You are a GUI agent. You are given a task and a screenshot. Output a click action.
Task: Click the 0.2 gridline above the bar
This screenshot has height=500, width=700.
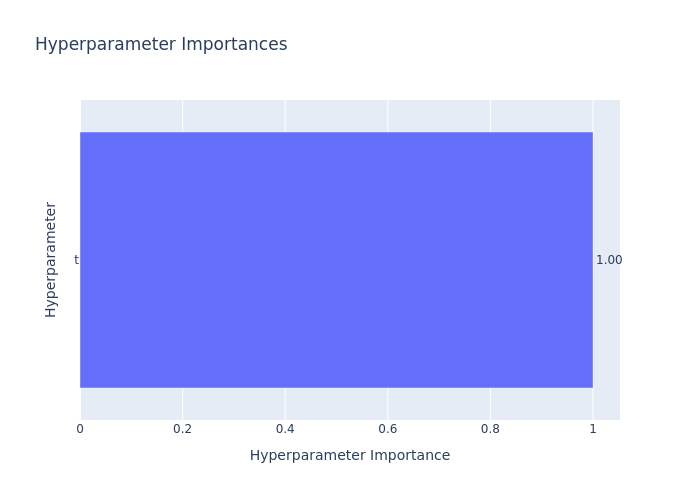coord(183,116)
